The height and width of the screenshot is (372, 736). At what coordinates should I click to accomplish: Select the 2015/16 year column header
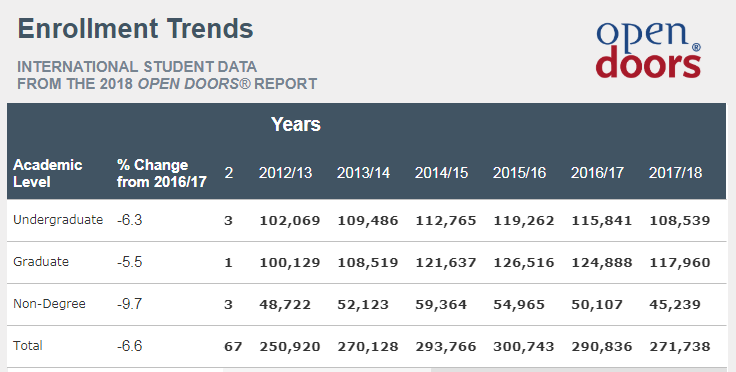[519, 173]
